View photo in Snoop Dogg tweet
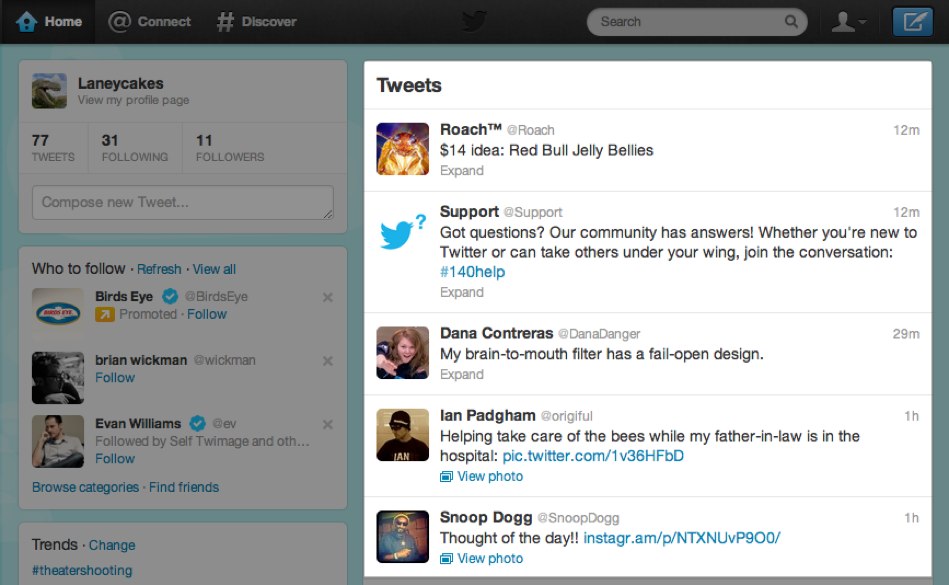Viewport: 949px width, 585px height. [490, 558]
